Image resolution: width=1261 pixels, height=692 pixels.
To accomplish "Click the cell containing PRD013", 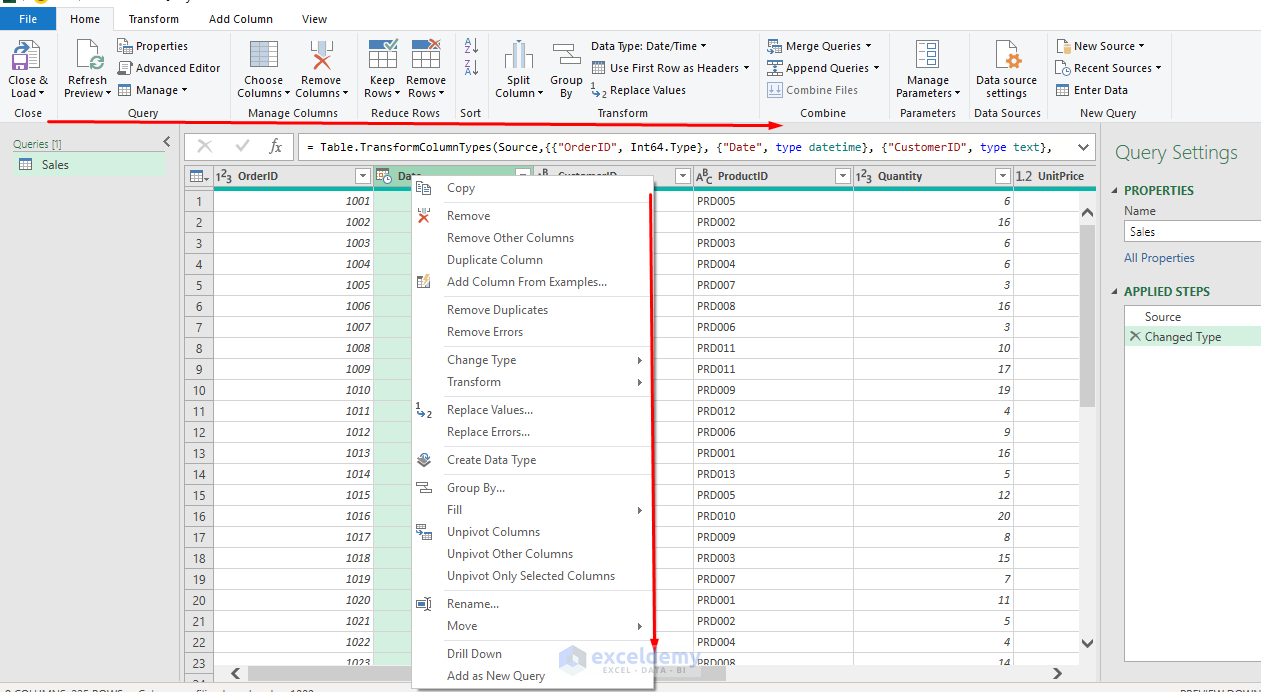I will pyautogui.click(x=773, y=474).
